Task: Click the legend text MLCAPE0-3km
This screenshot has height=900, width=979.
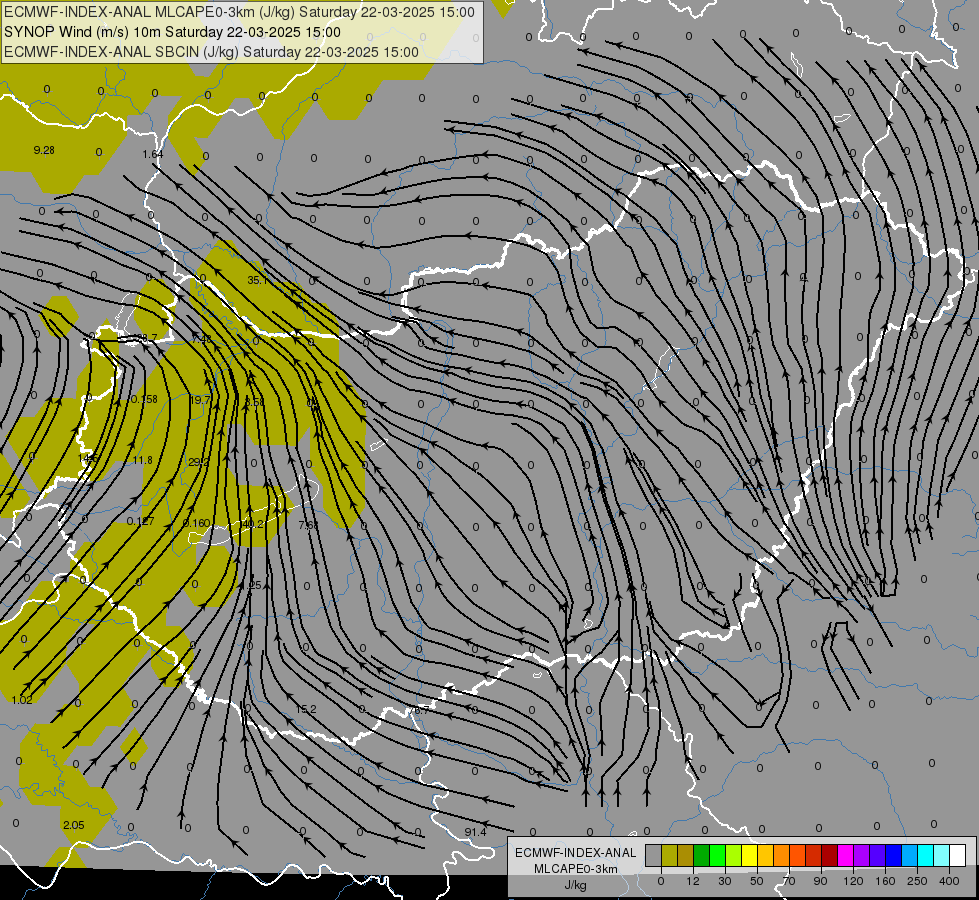Action: 576,869
